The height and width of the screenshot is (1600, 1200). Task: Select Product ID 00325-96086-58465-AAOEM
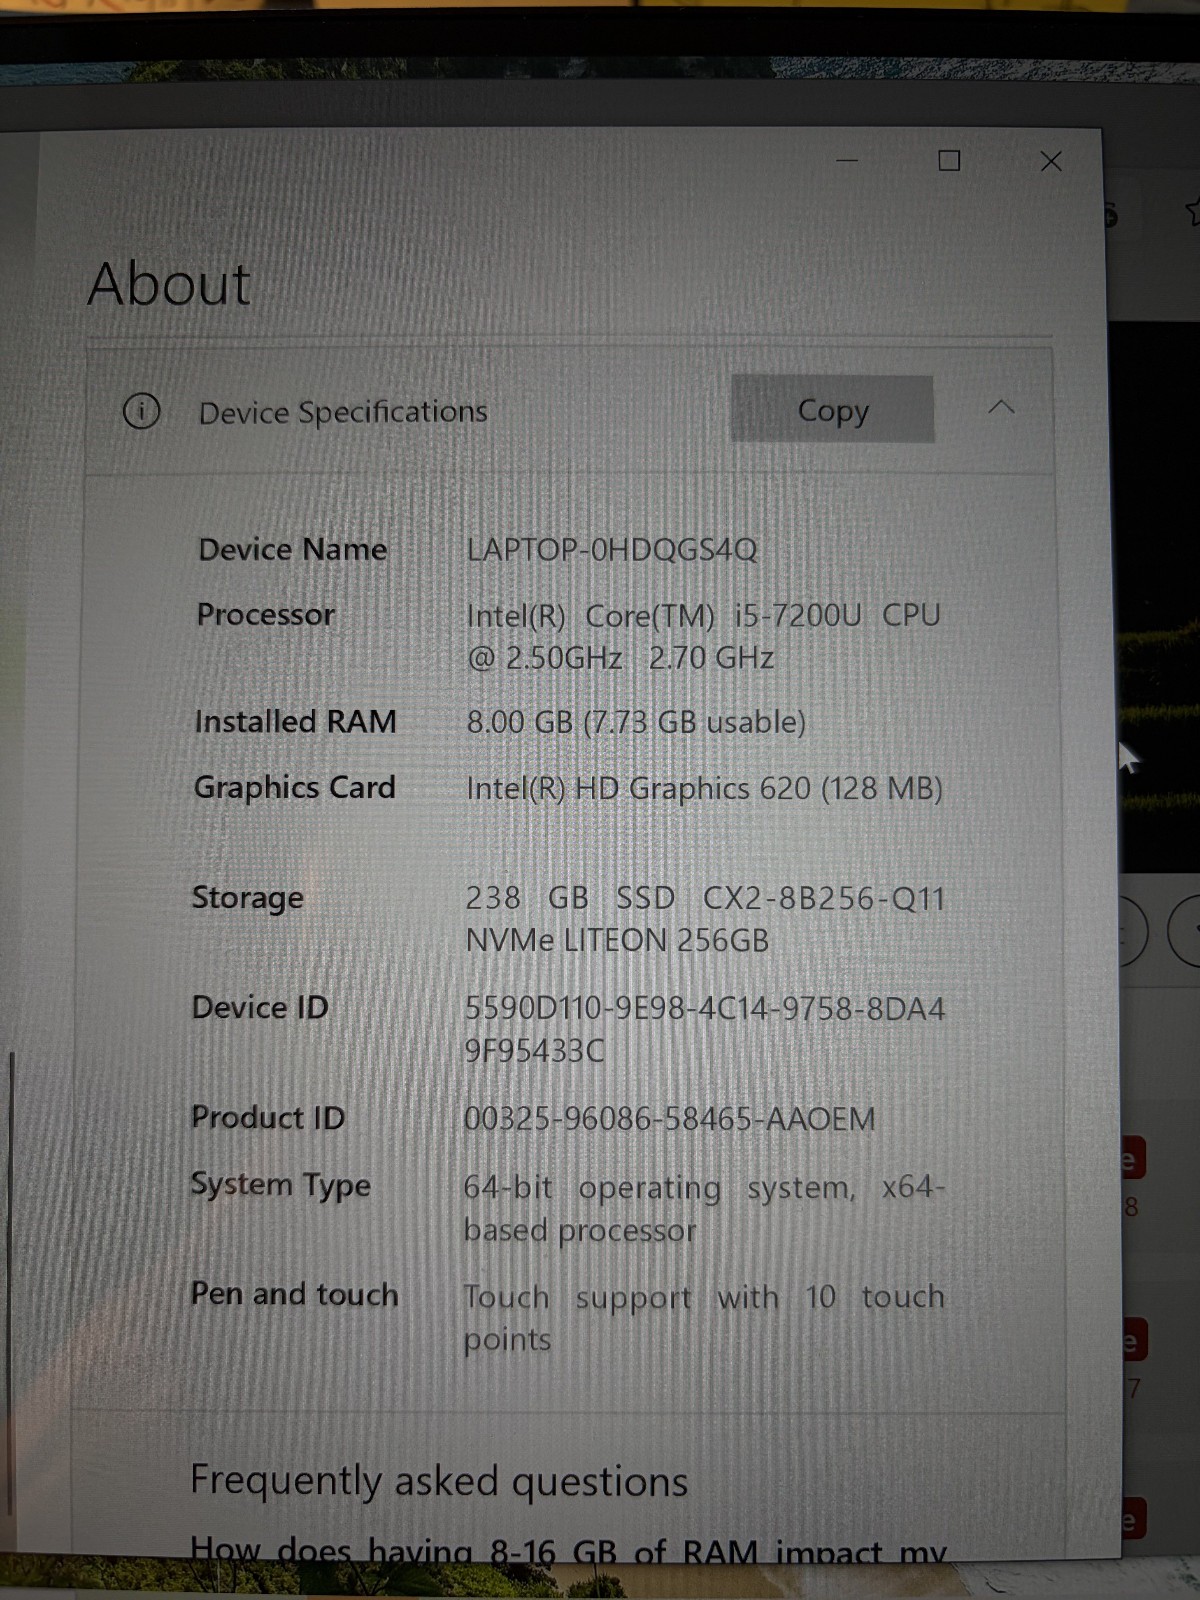click(x=669, y=1118)
